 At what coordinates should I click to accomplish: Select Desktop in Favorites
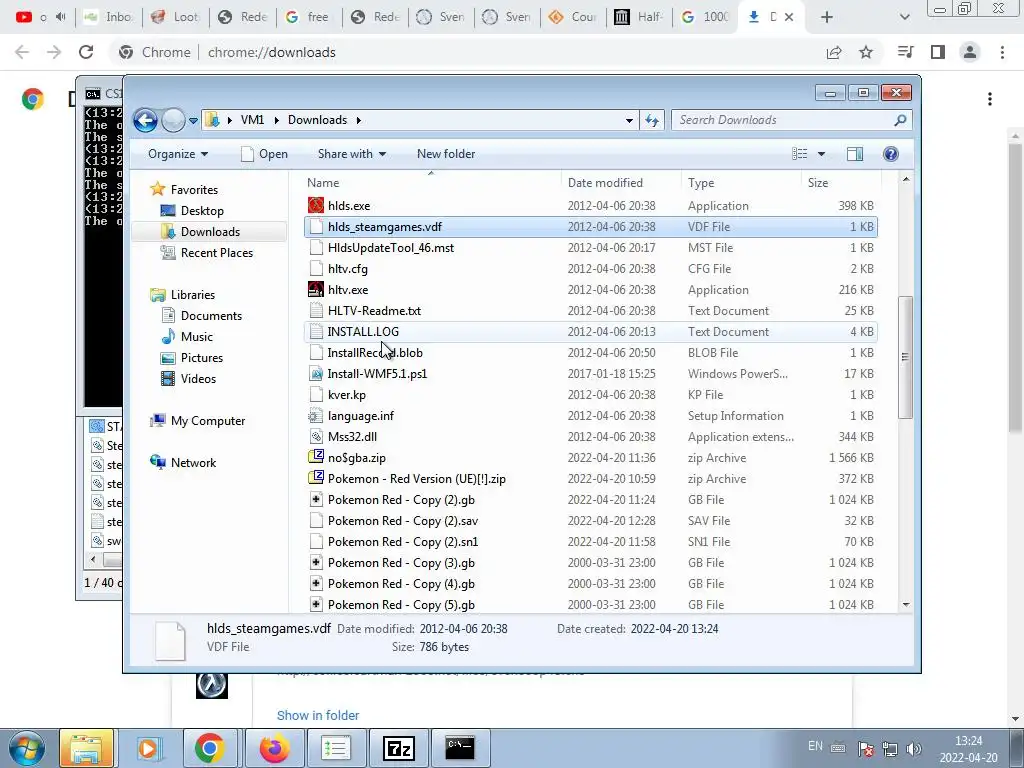[x=202, y=211]
